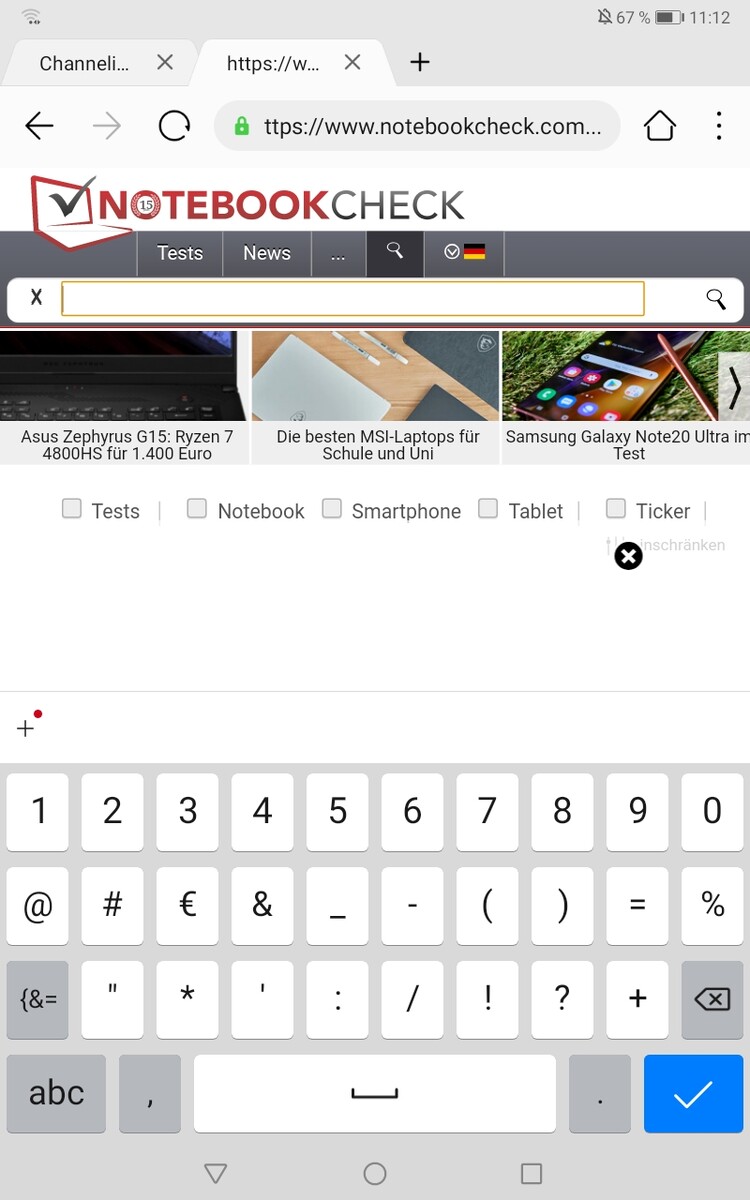Dismiss overlay with black circular close icon

click(x=628, y=556)
